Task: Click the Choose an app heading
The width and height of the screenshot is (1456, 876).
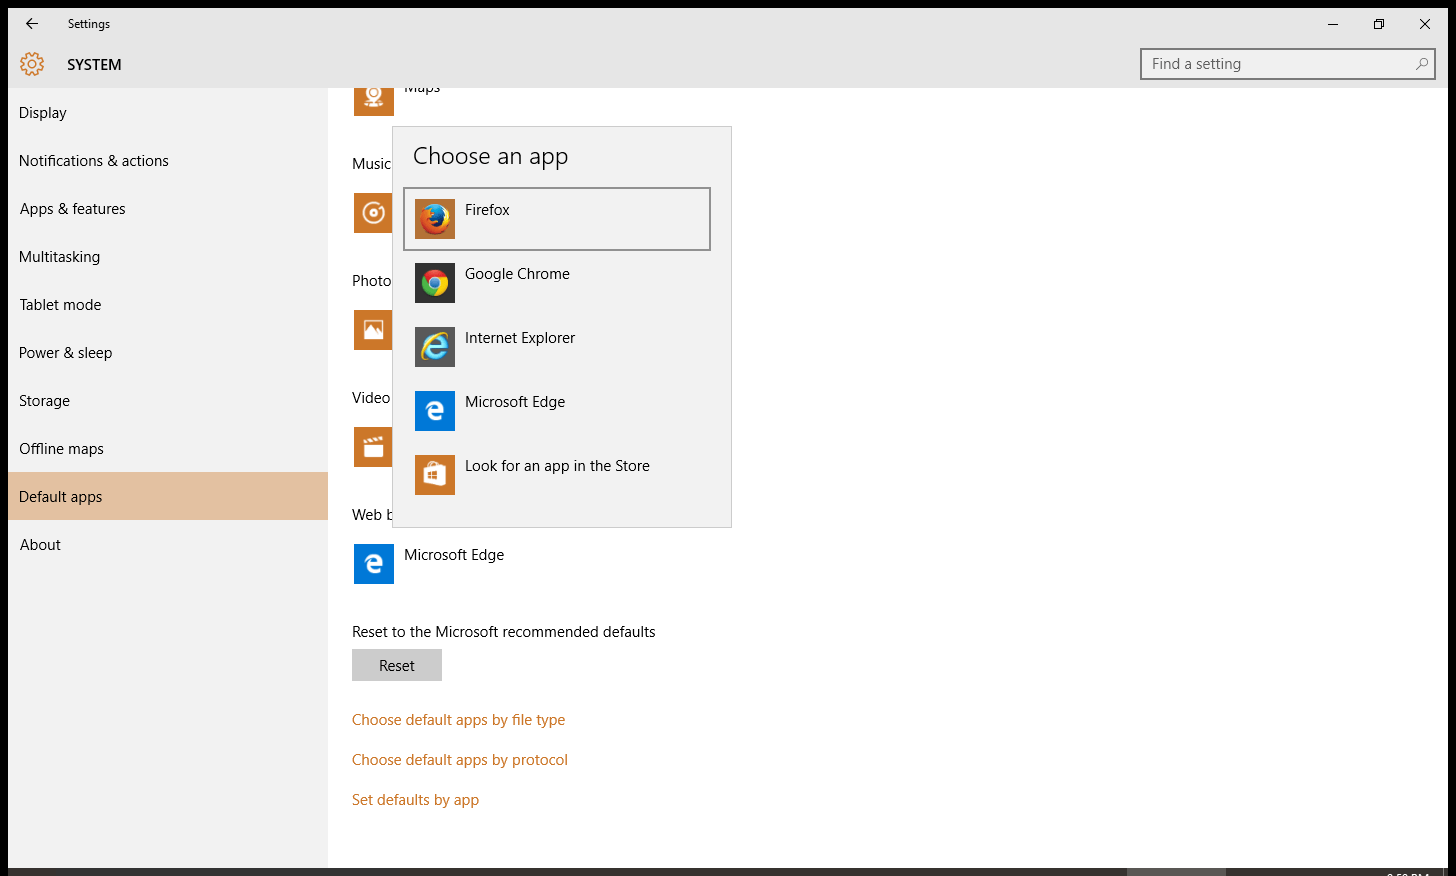Action: tap(491, 157)
